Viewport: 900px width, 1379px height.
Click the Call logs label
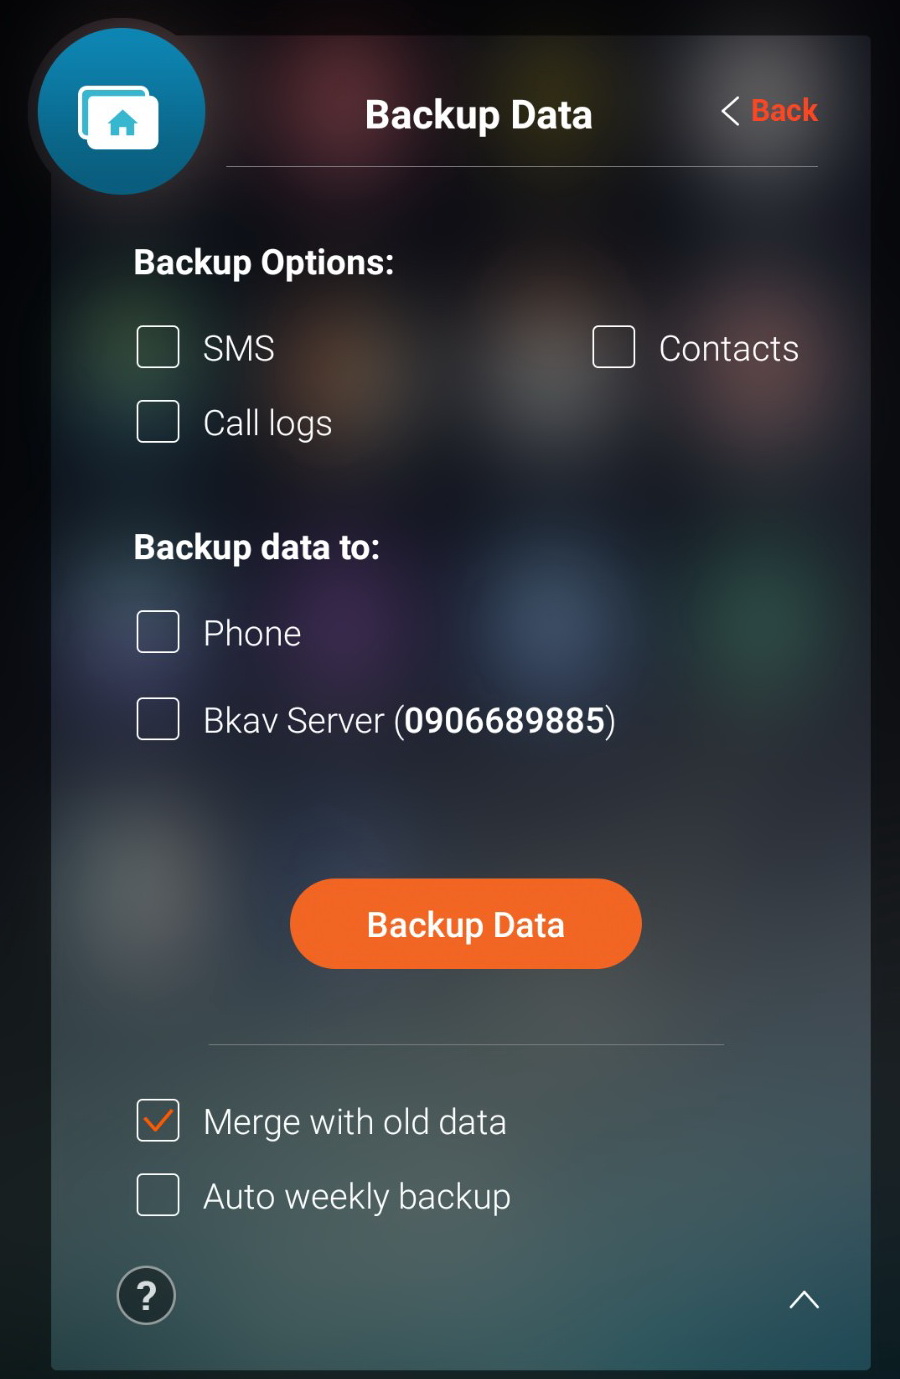tap(267, 423)
